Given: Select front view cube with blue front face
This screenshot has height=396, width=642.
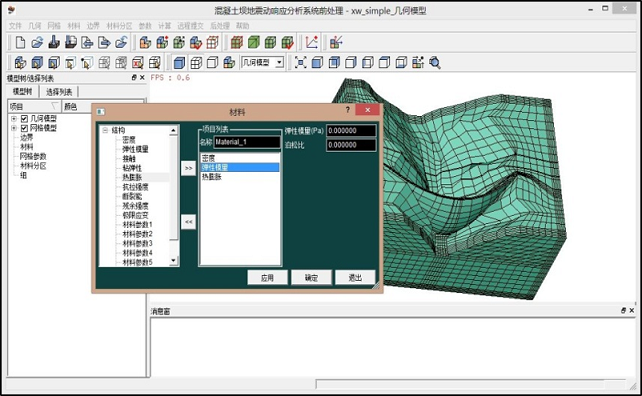Looking at the screenshot, I should (317, 63).
